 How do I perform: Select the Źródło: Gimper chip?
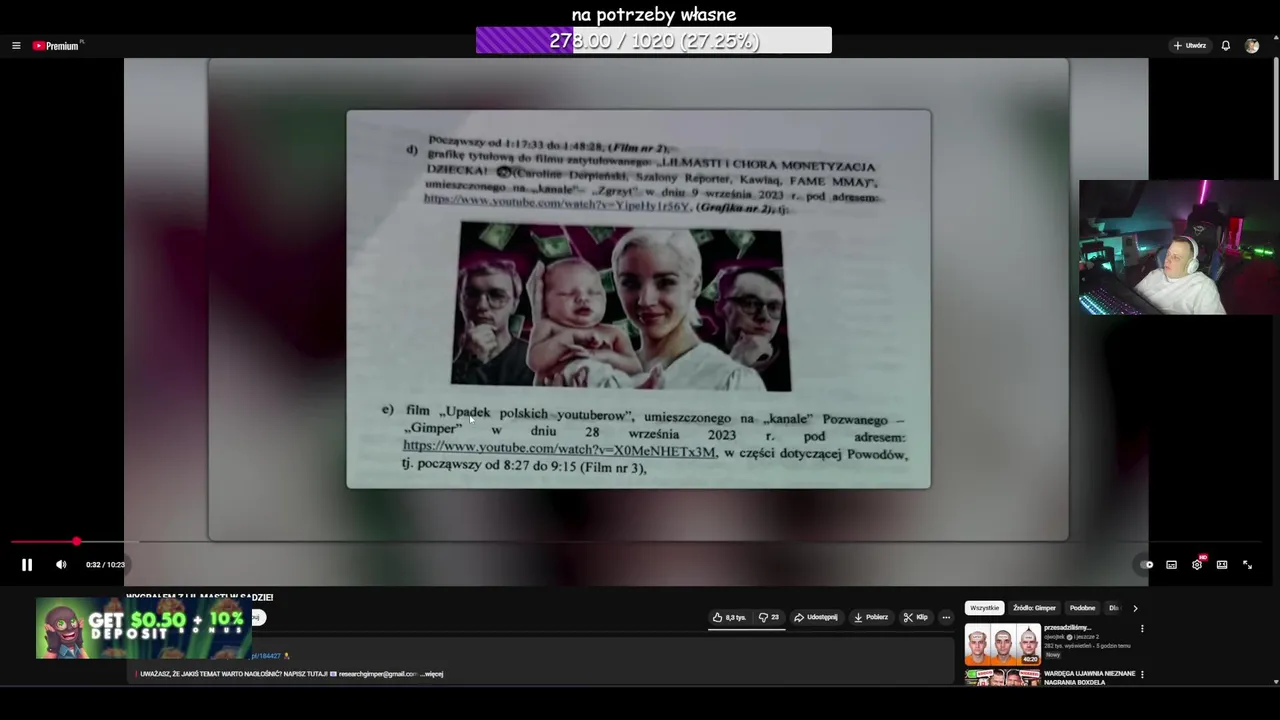[x=1034, y=608]
